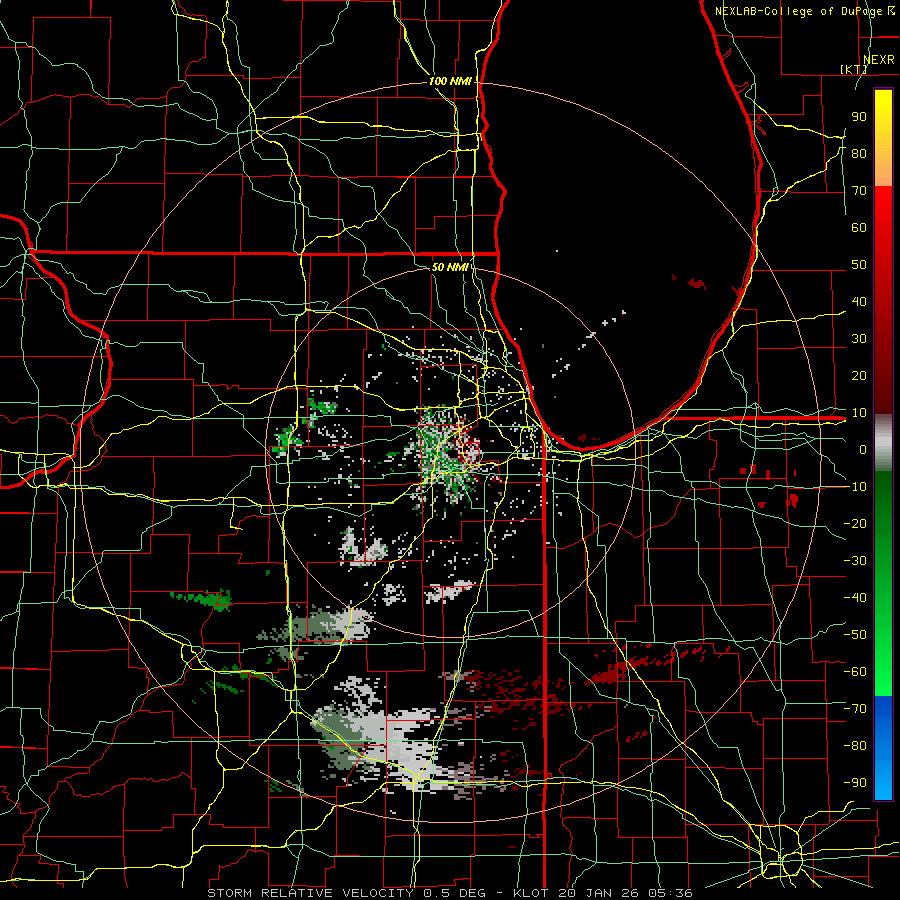Click the 60 value on velocity scale
Viewport: 900px width, 900px height.
coord(859,228)
